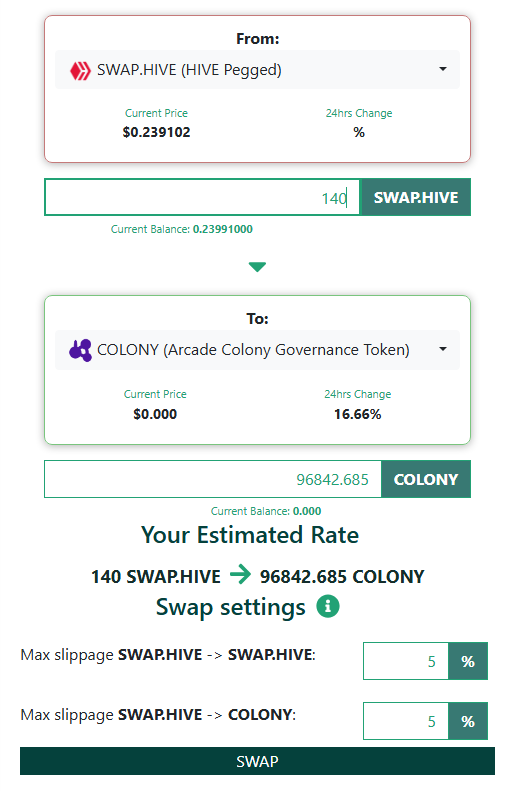This screenshot has width=513, height=791.
Task: Edit max slippage SWAP.HIVE to COLONY field
Action: click(406, 721)
